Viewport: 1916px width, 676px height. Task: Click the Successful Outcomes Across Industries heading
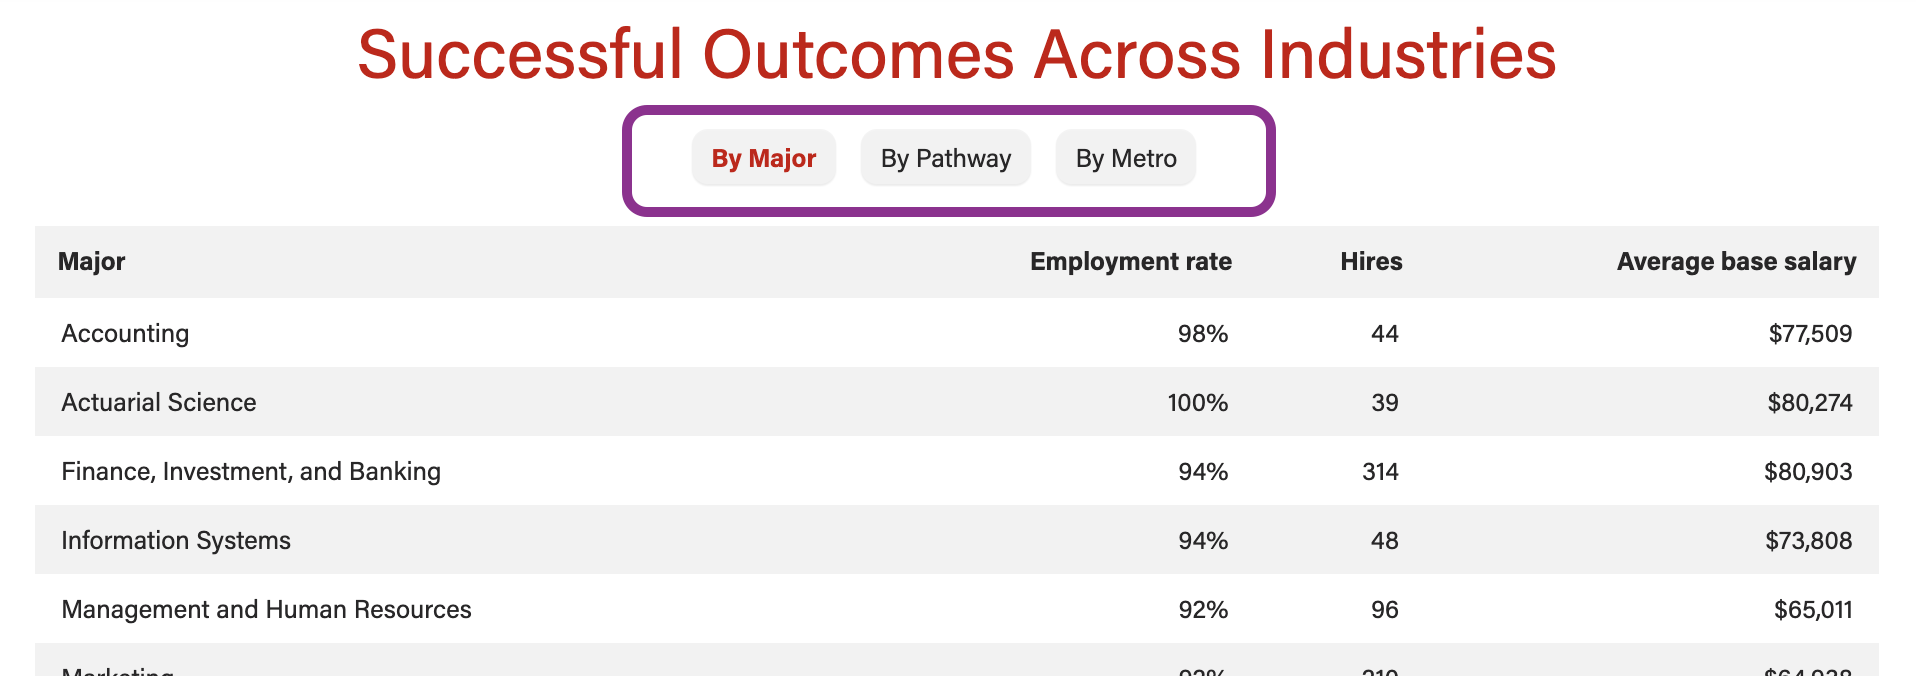[957, 54]
